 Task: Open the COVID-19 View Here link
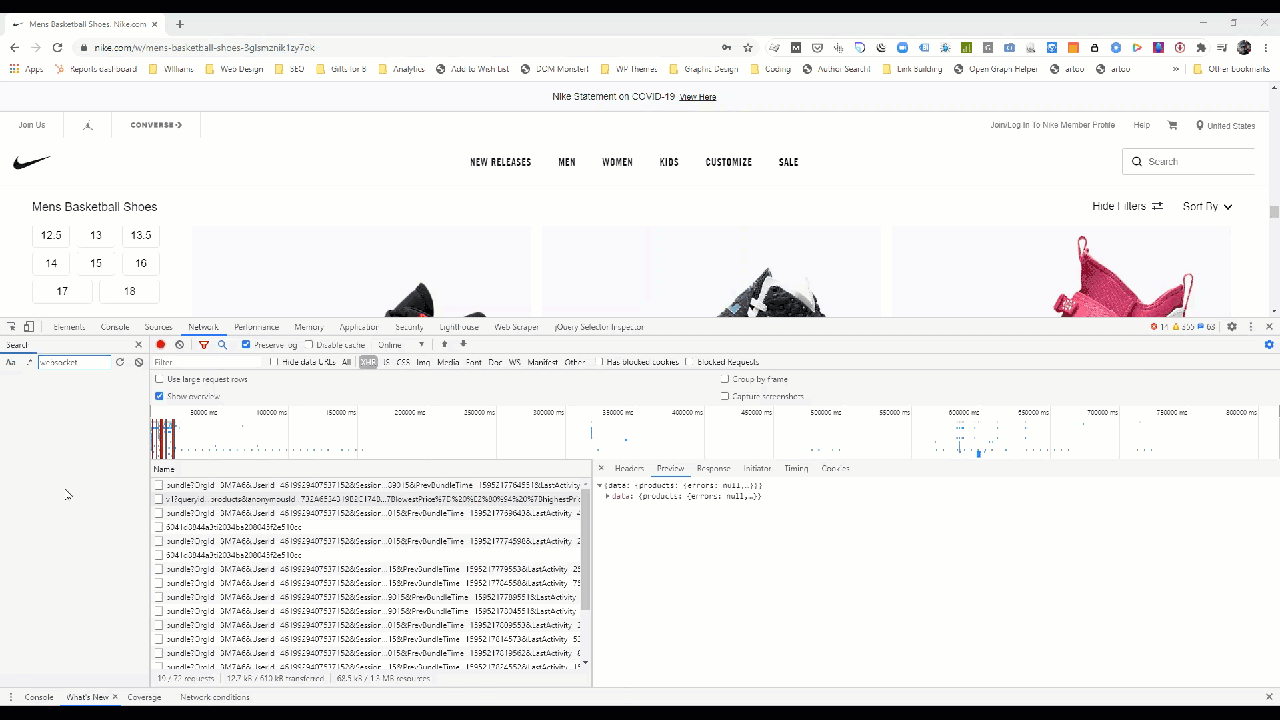(697, 96)
